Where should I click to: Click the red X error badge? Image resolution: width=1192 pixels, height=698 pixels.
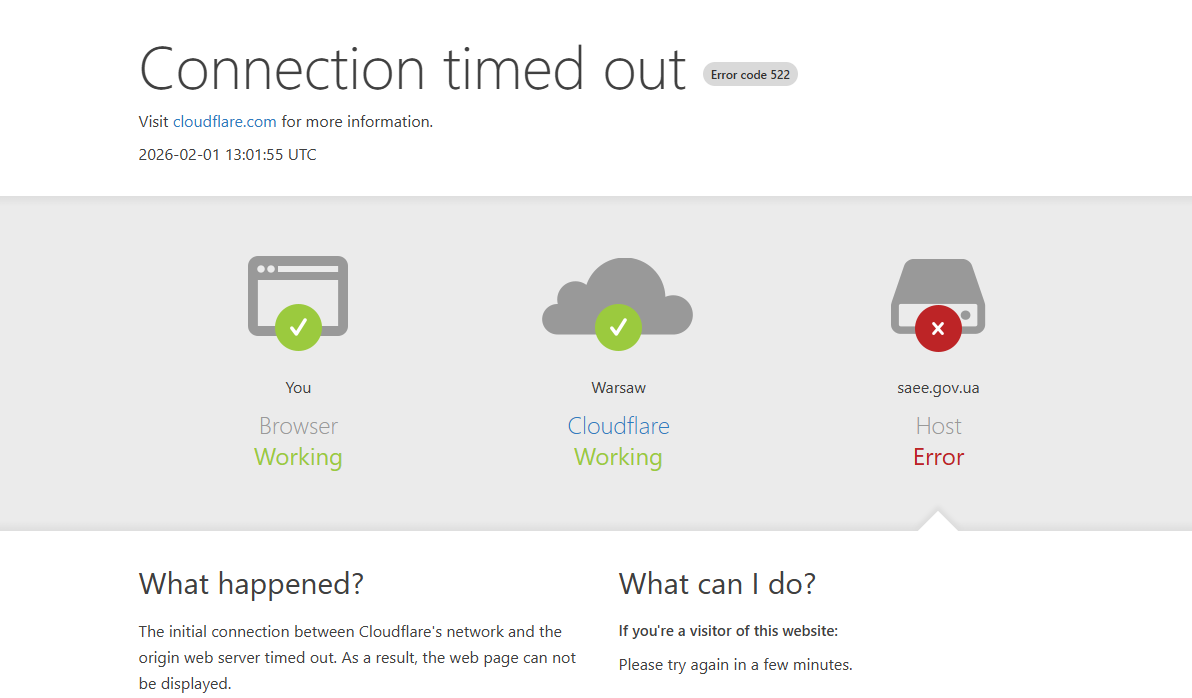coord(938,328)
